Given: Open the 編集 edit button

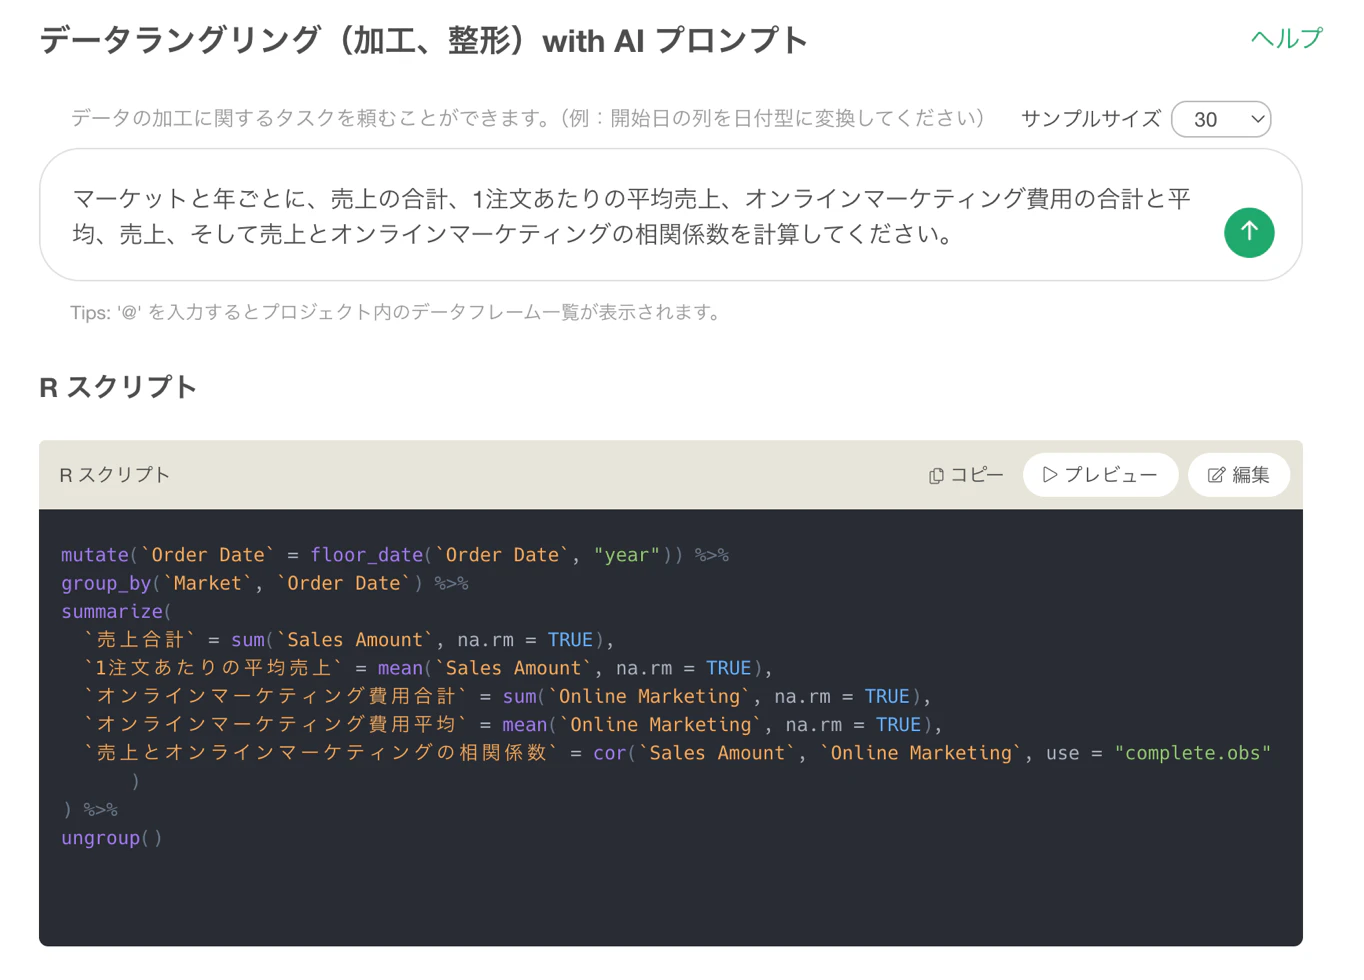Looking at the screenshot, I should [x=1239, y=475].
